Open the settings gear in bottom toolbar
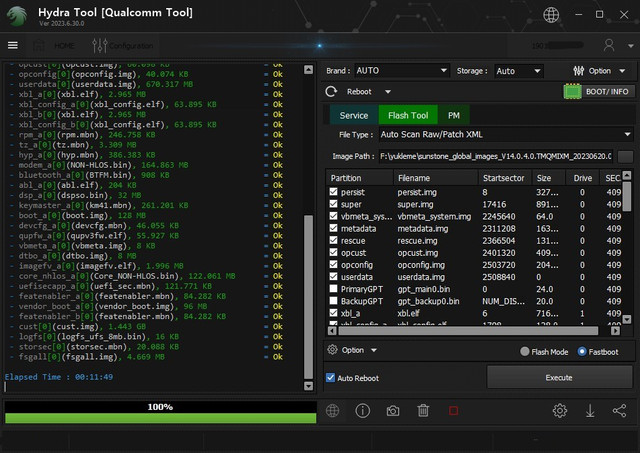The height and width of the screenshot is (453, 640). click(x=560, y=411)
